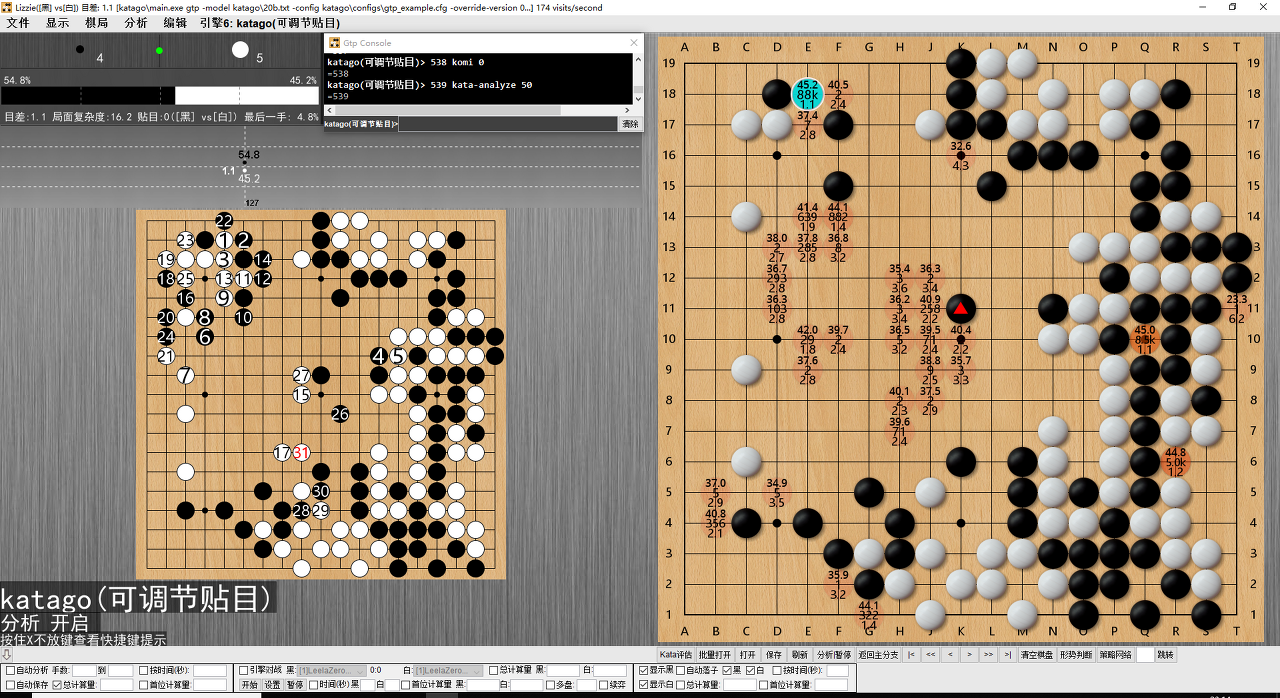Screen dimensions: 1280x698
Task: Click the 形势判断 button
Action: (x=1075, y=654)
